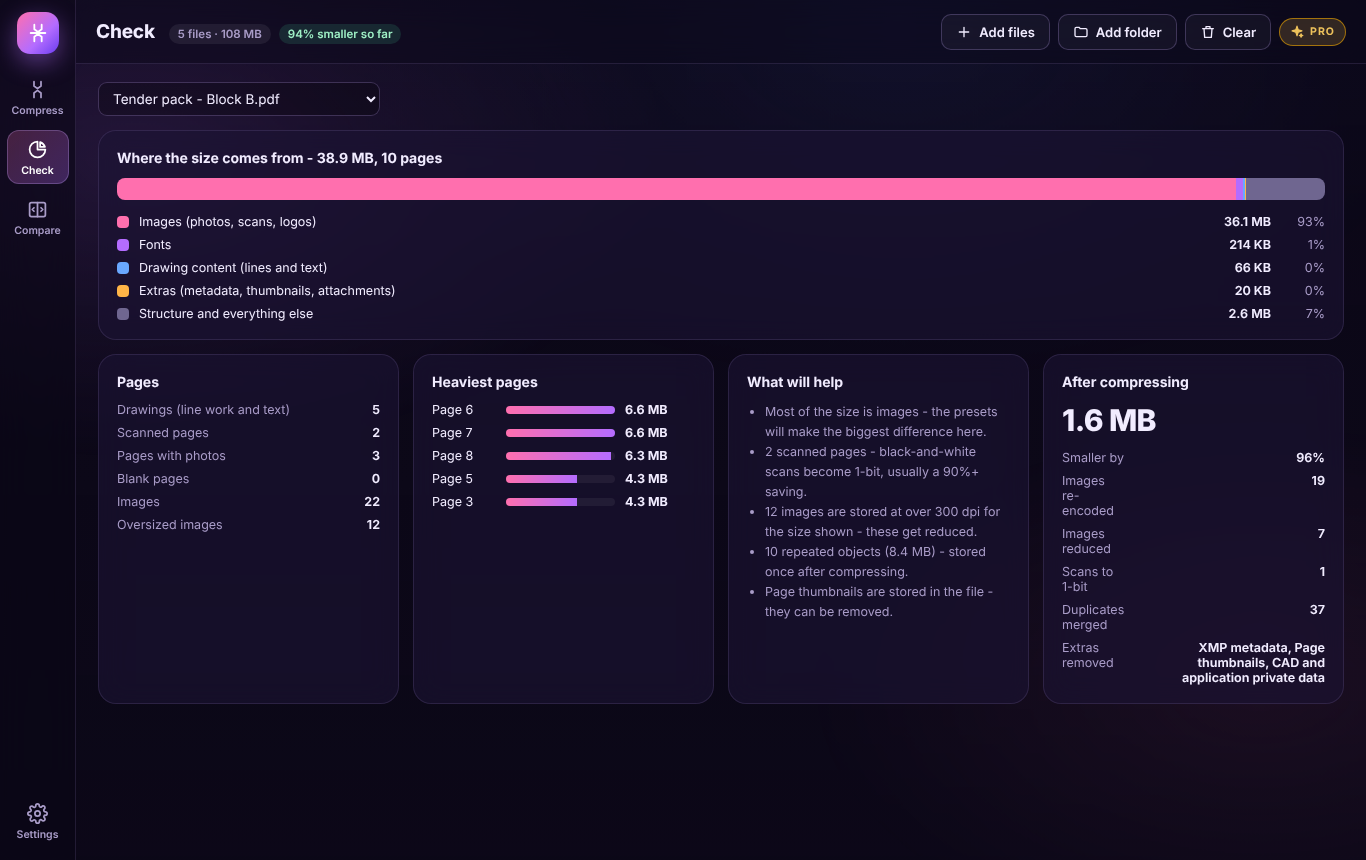1366x860 pixels.
Task: Click the size breakdown bar
Action: coord(721,189)
